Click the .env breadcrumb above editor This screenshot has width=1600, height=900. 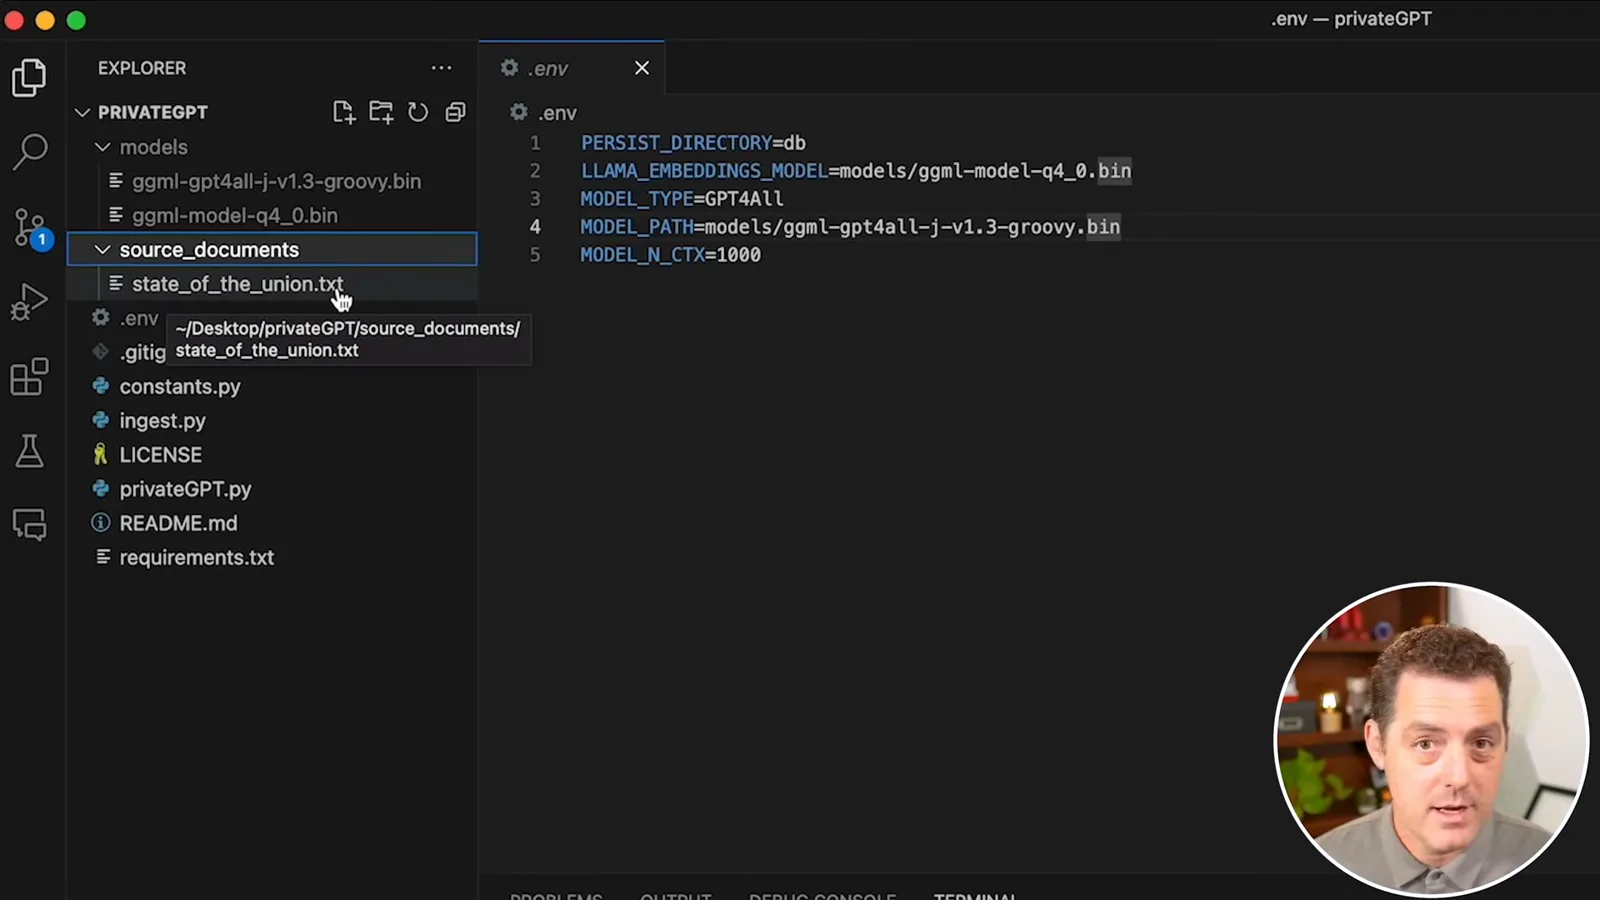(544, 113)
